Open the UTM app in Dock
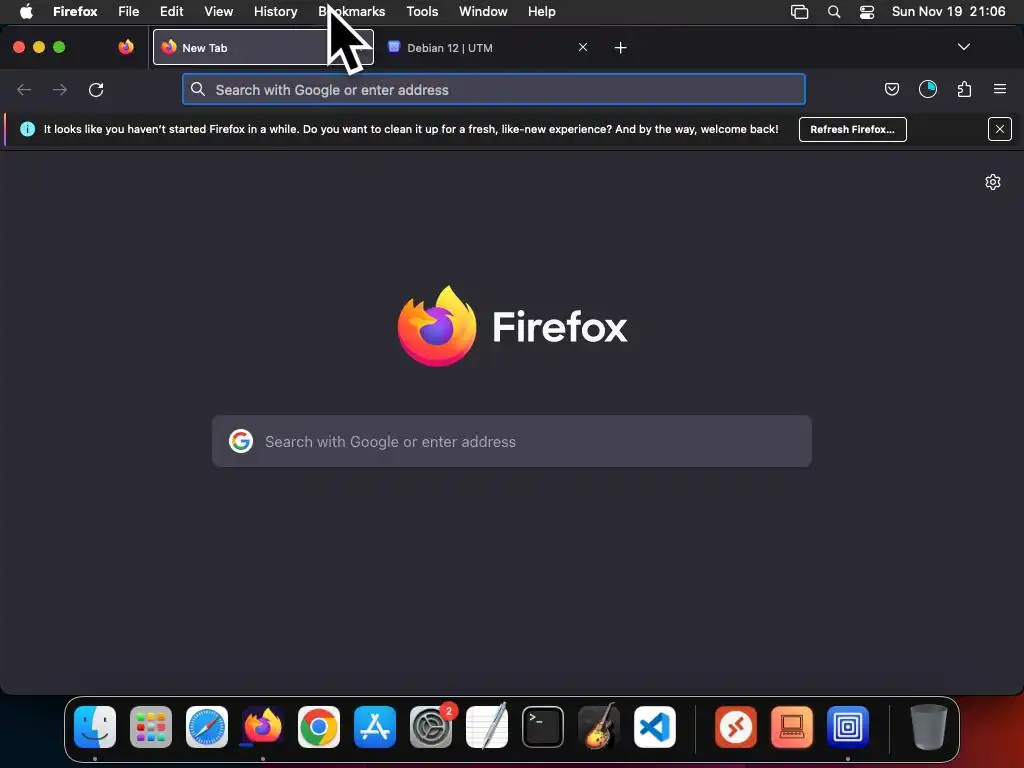Image resolution: width=1024 pixels, height=768 pixels. (848, 727)
